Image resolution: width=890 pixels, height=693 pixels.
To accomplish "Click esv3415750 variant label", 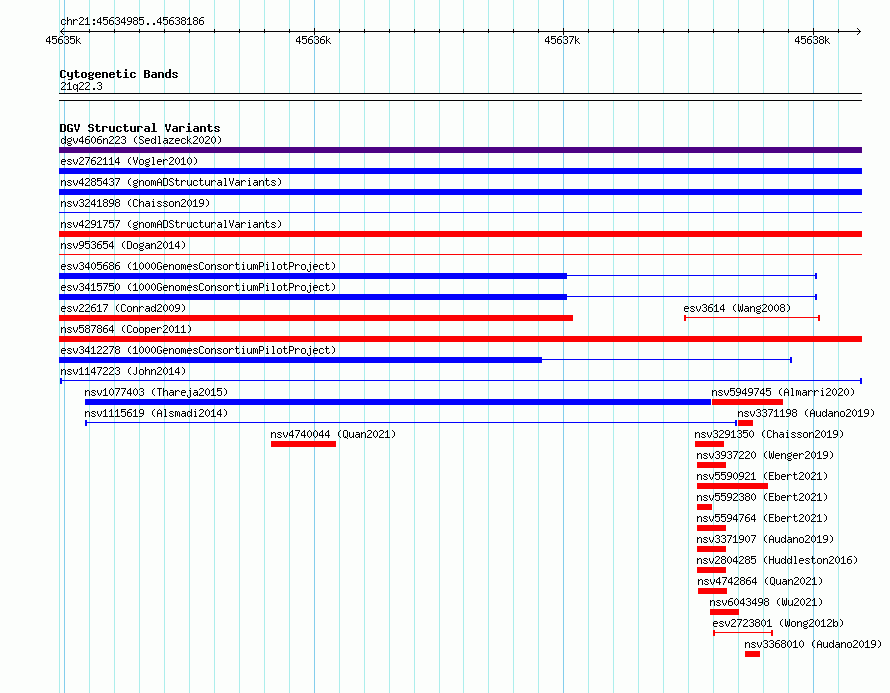I will coord(198,287).
